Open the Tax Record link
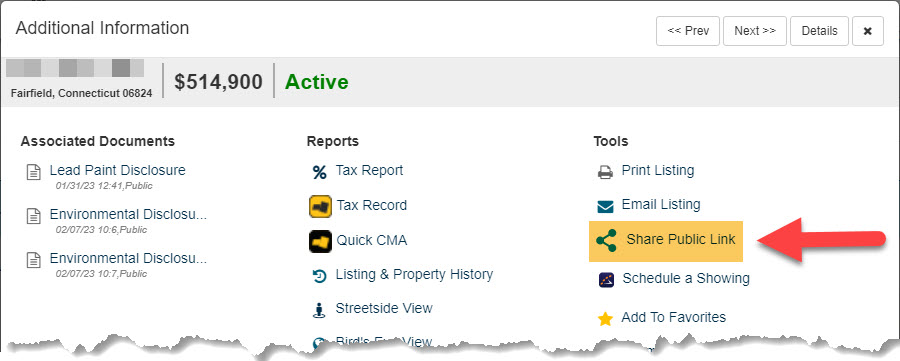 pyautogui.click(x=371, y=205)
